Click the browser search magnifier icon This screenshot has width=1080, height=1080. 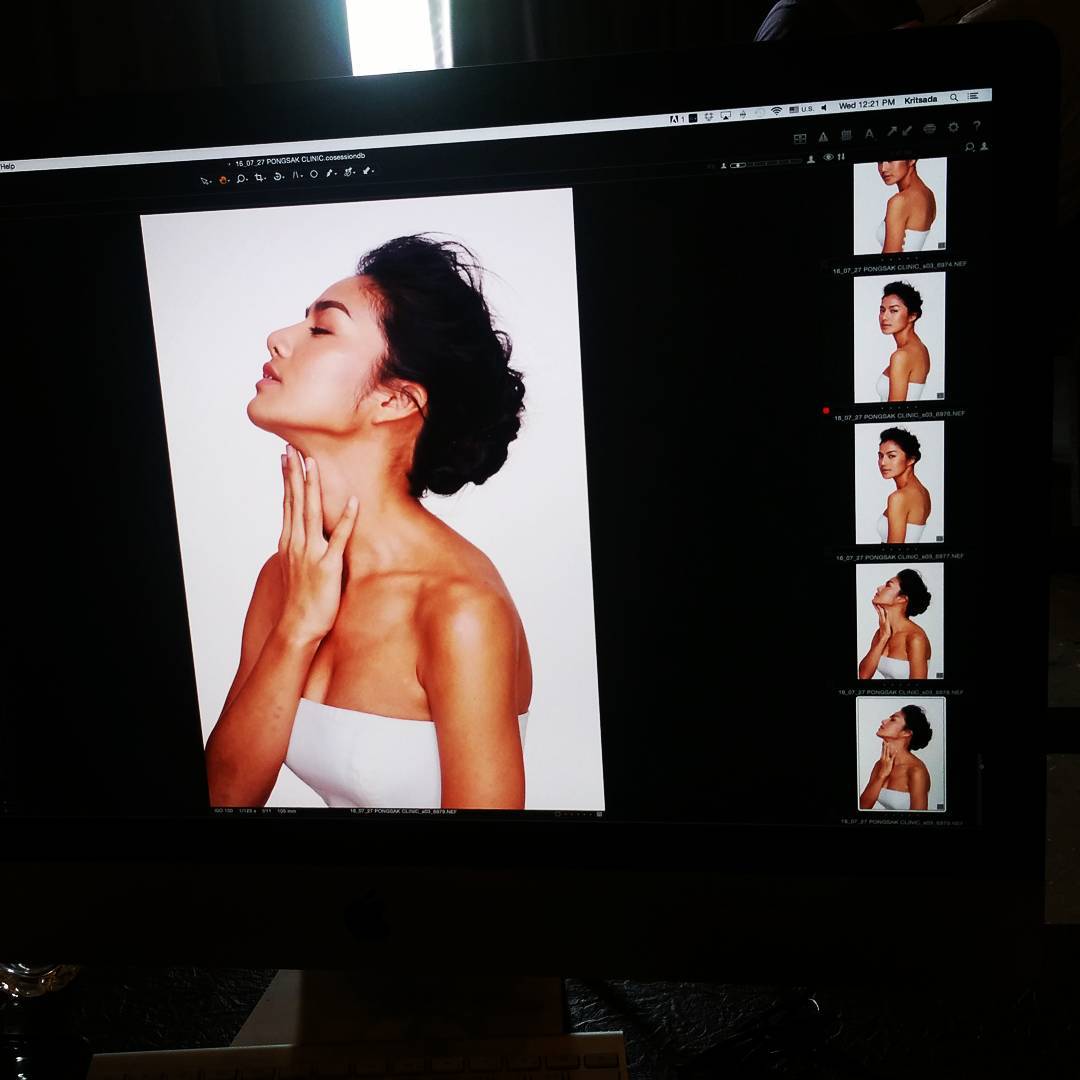[x=970, y=147]
